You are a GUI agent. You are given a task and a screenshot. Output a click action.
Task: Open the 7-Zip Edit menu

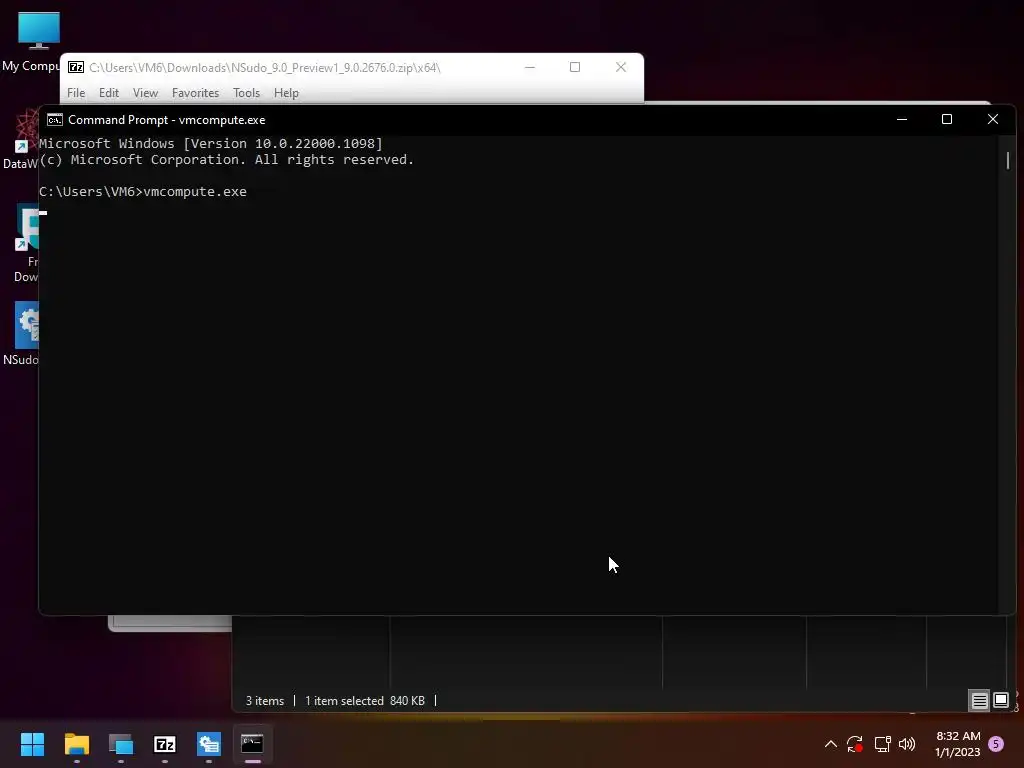[x=108, y=93]
